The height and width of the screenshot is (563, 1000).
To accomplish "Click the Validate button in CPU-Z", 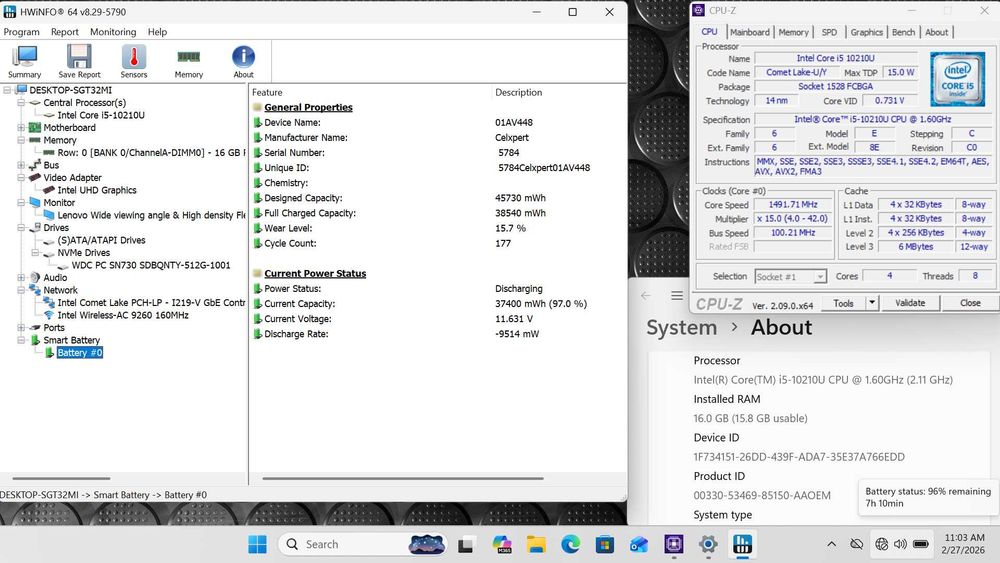I will tap(909, 303).
